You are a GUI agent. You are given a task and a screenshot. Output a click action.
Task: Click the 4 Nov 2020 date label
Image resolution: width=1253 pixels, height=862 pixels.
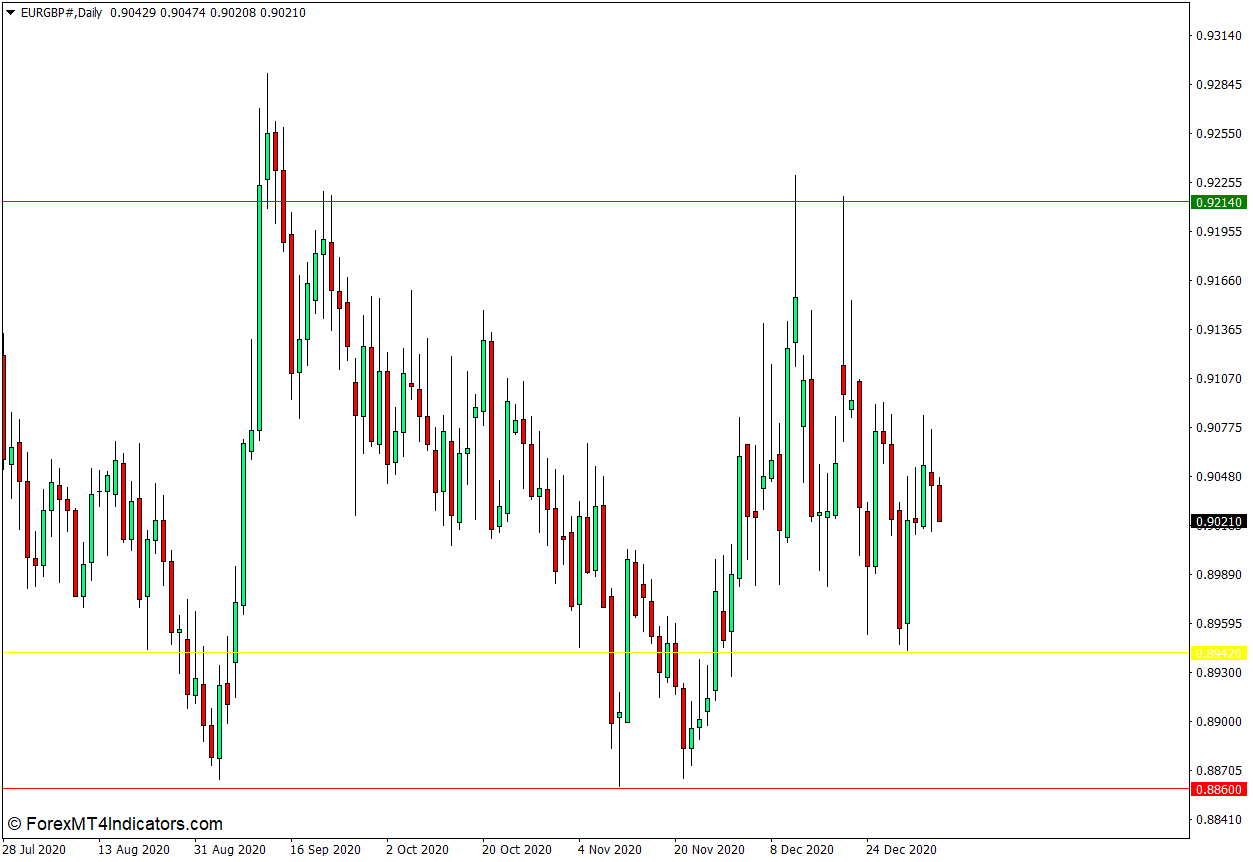click(x=610, y=850)
